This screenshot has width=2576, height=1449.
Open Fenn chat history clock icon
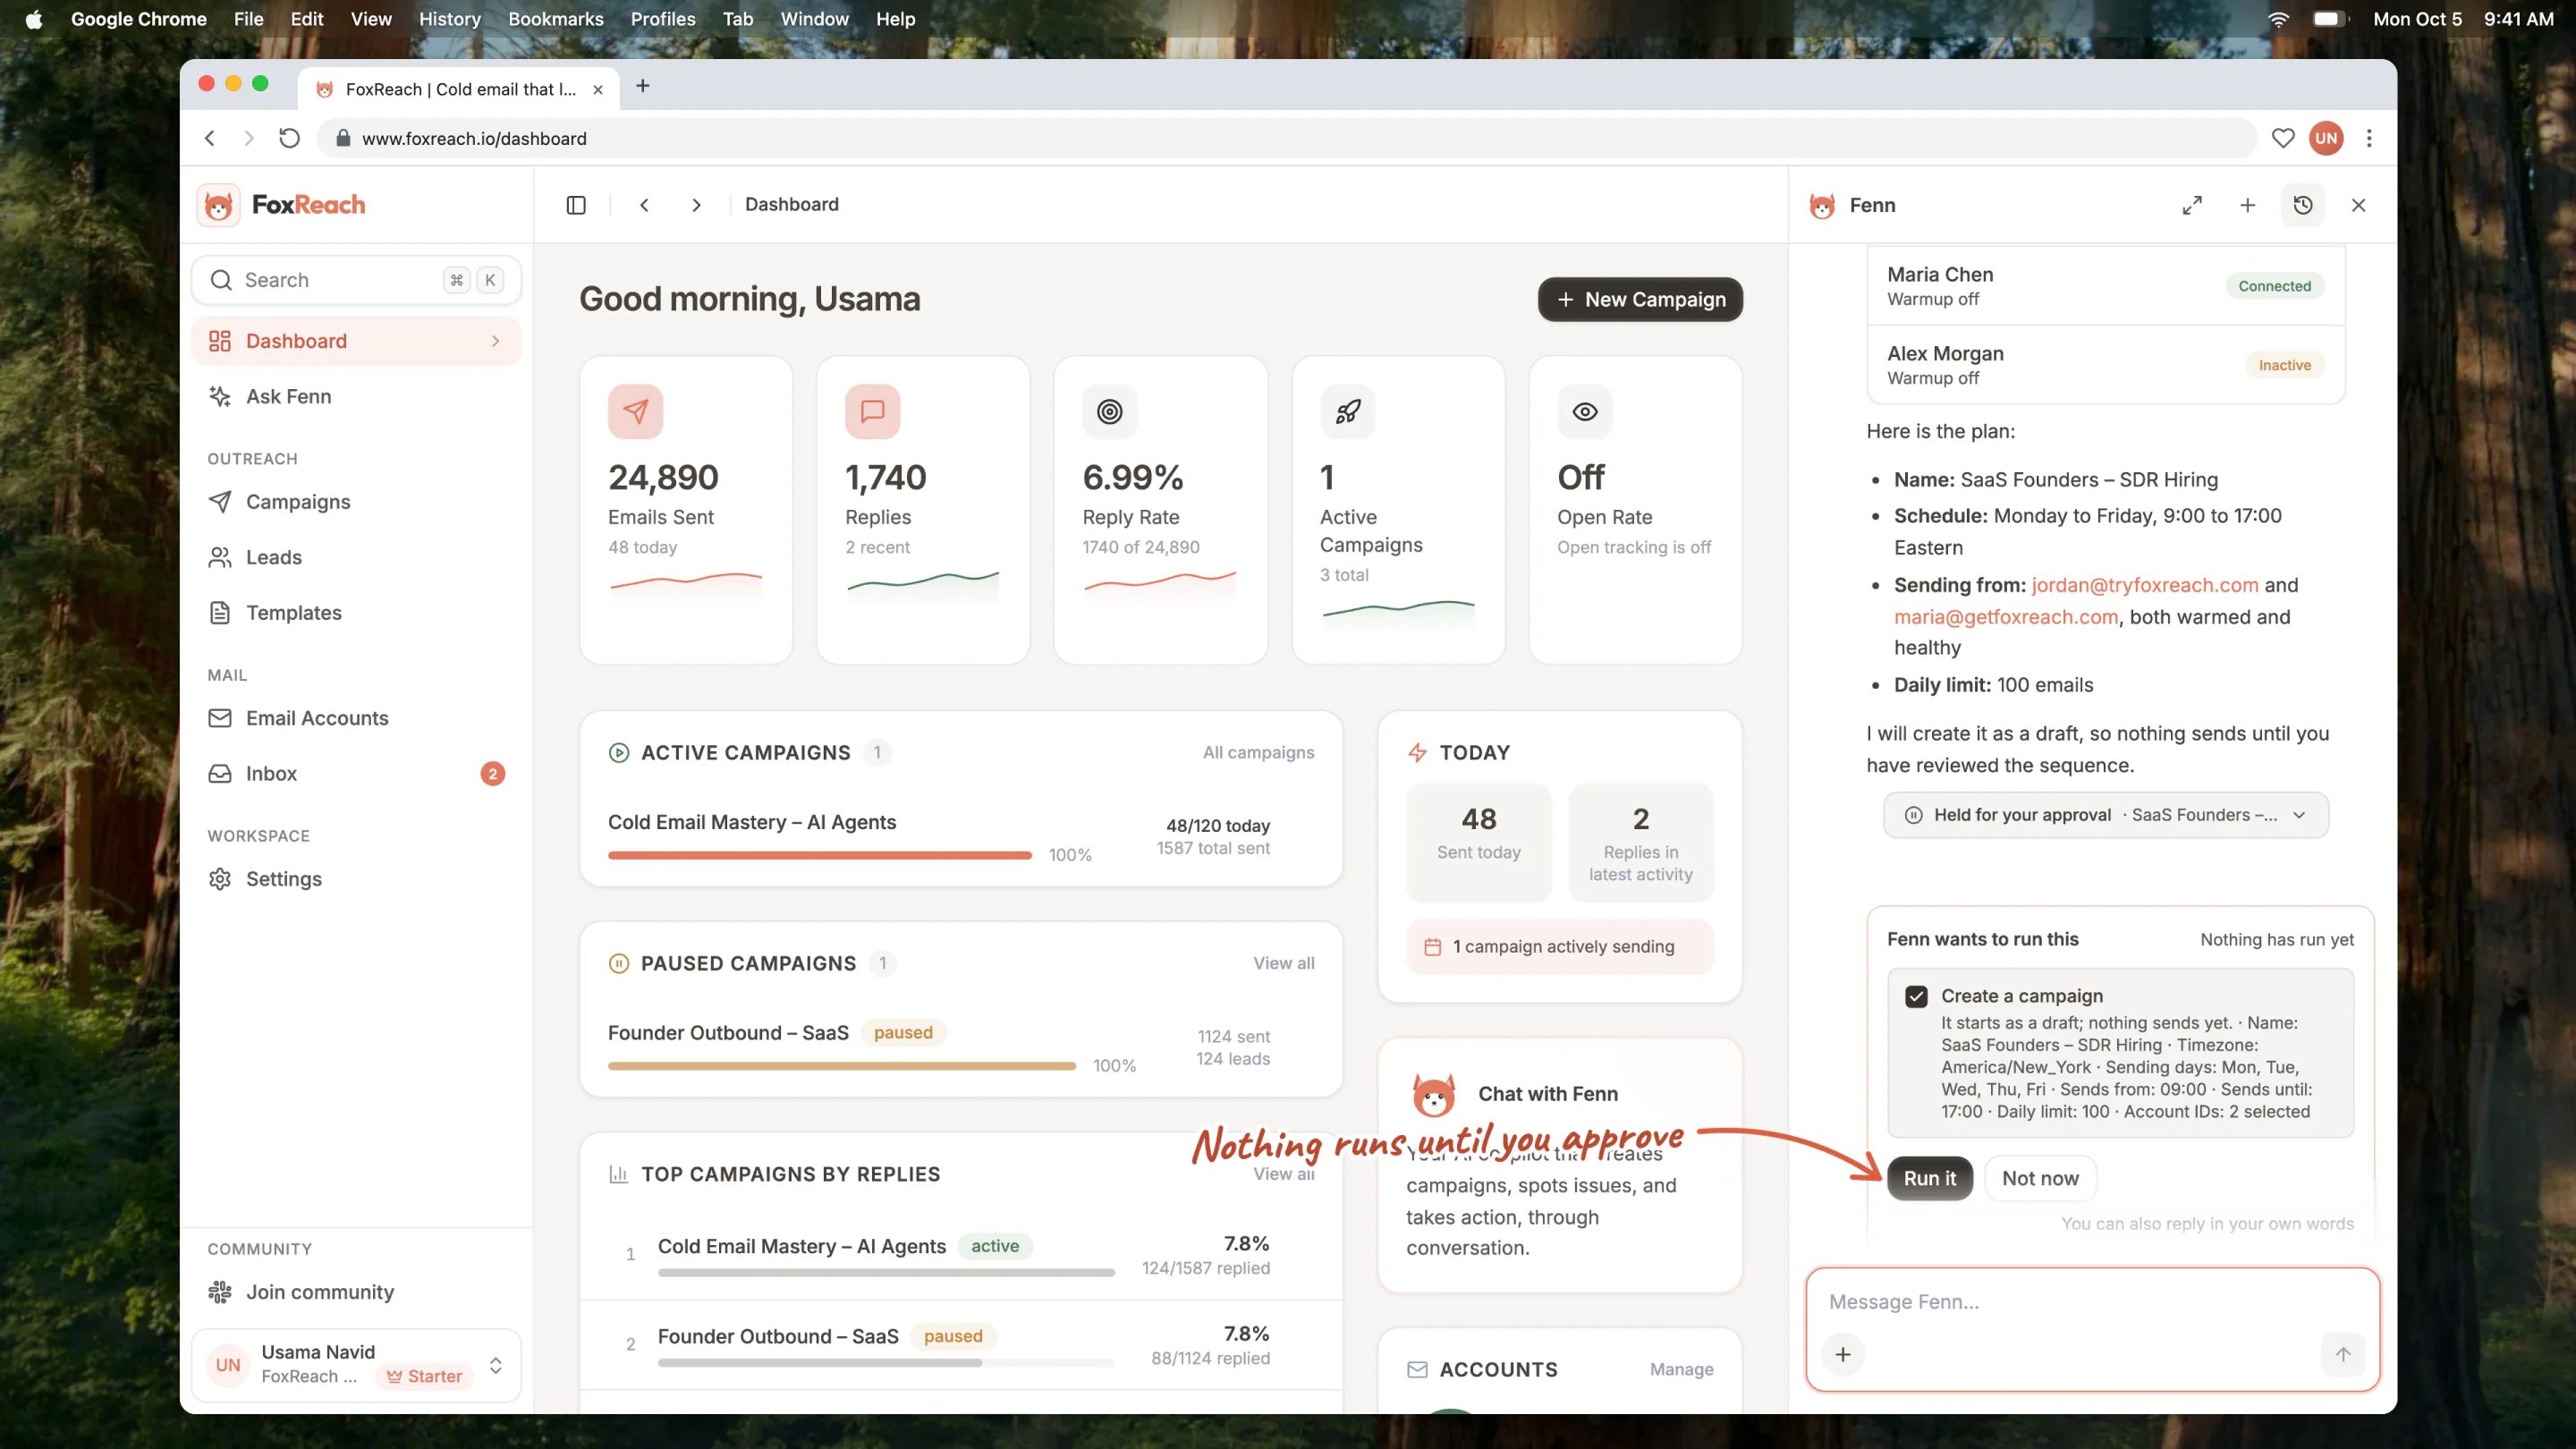(2303, 205)
